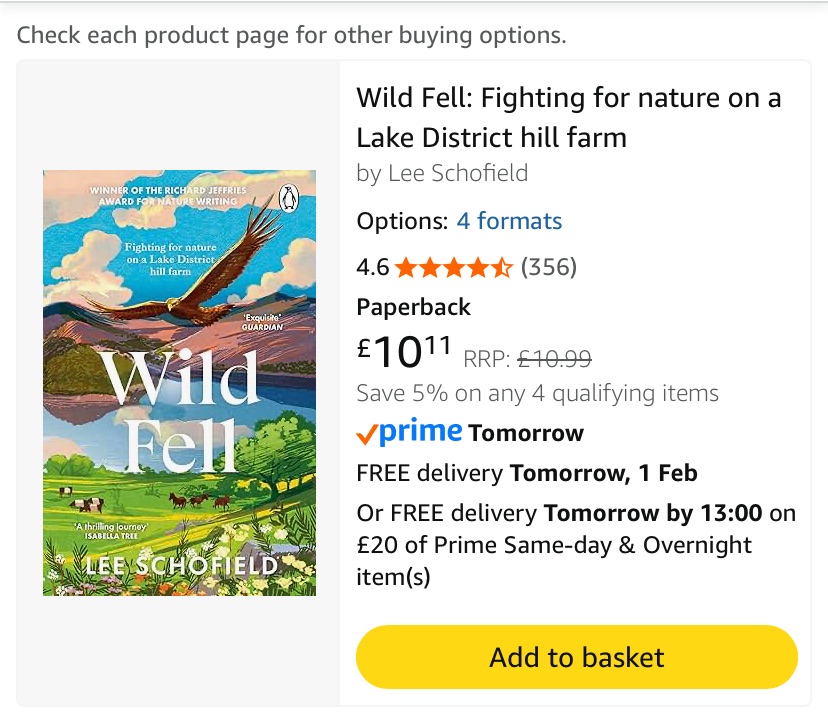The image size is (828, 715).
Task: Click the bold Tomorrow text beside Prime logo
Action: pyautogui.click(x=526, y=433)
